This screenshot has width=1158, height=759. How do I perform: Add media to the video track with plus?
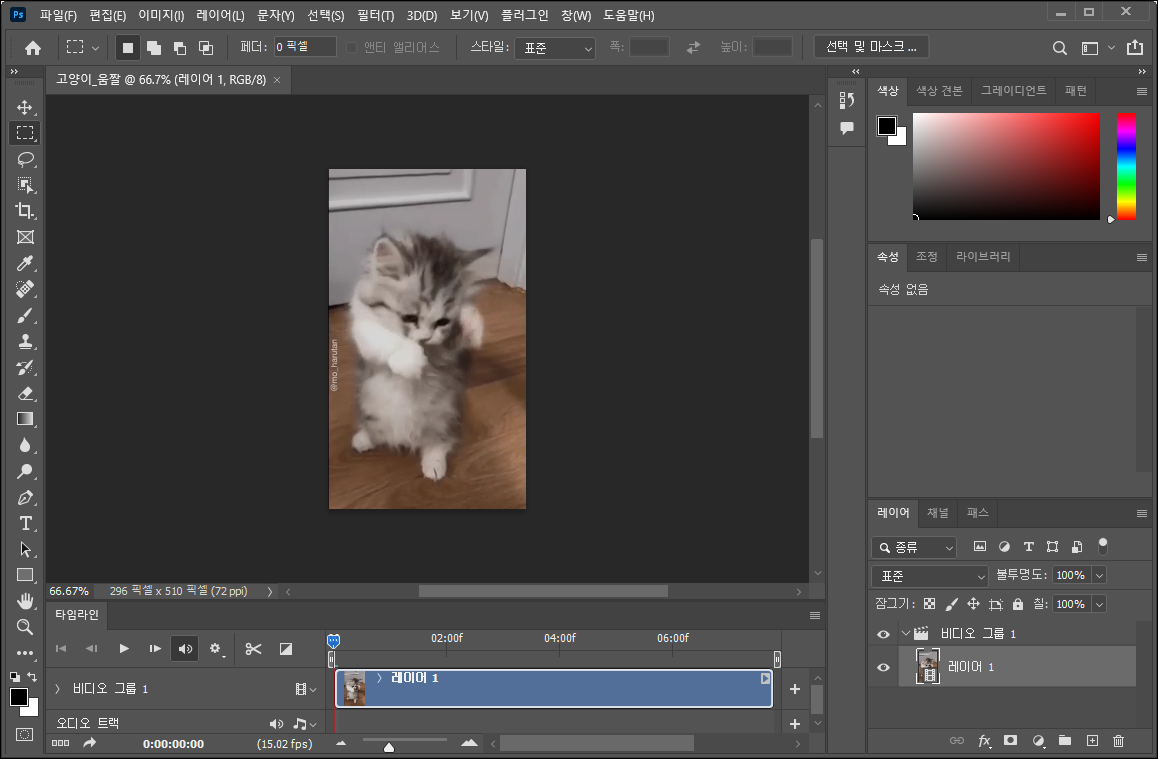pyautogui.click(x=795, y=689)
